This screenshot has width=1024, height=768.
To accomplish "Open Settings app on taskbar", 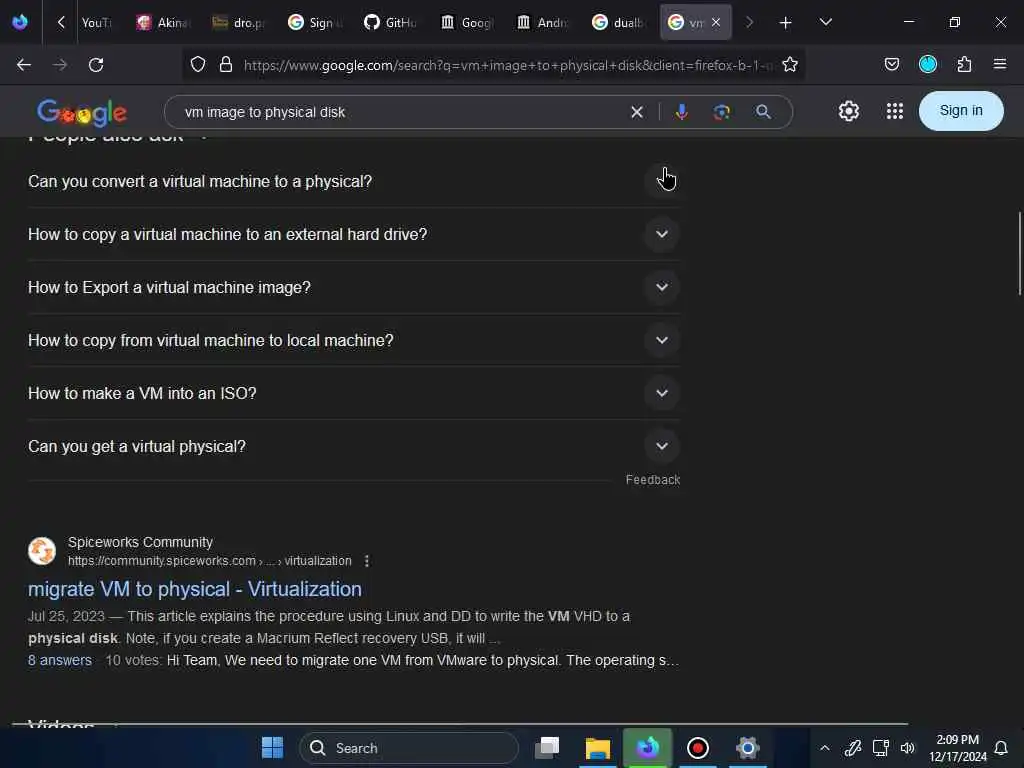I will tap(748, 748).
